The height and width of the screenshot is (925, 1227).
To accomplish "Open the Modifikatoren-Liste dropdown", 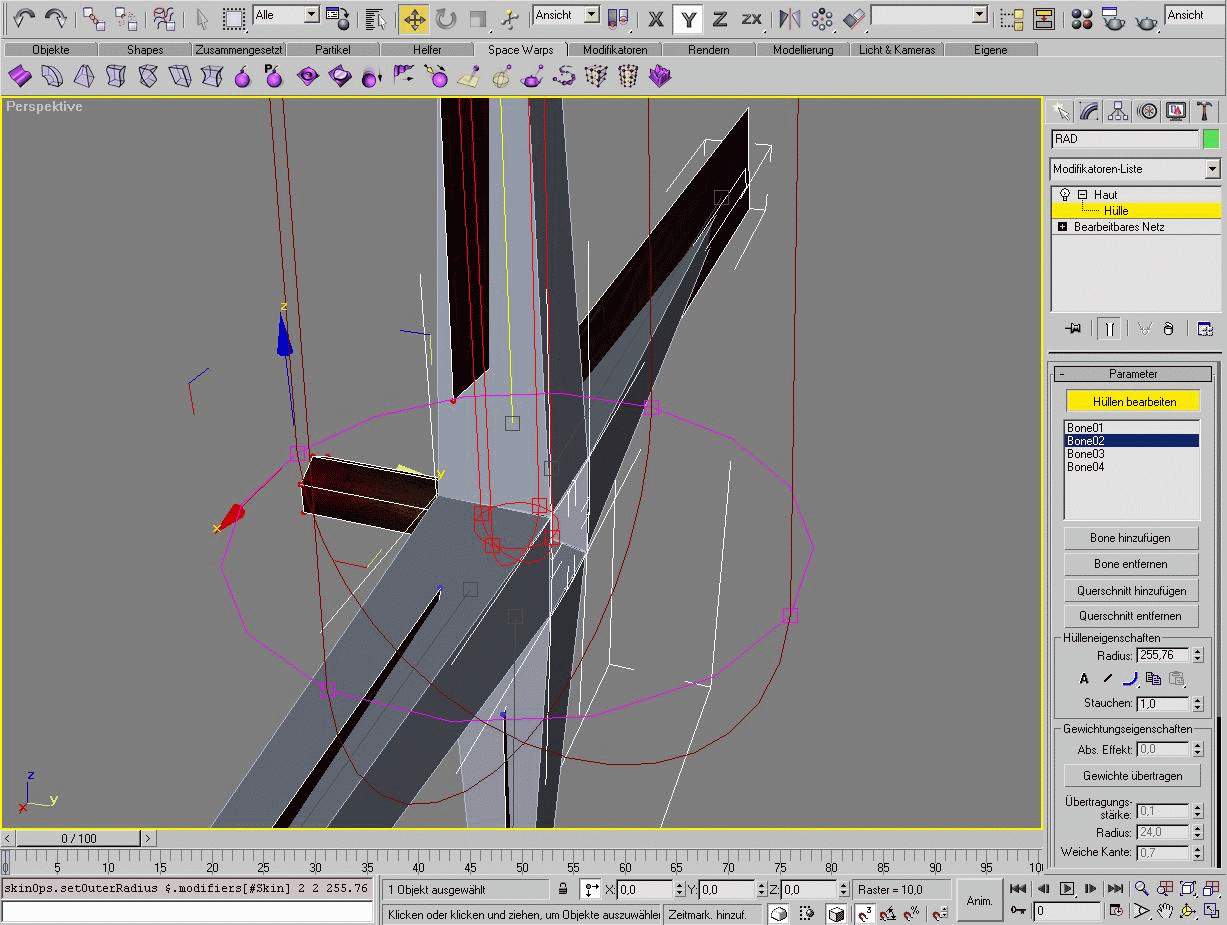I will click(x=1212, y=169).
